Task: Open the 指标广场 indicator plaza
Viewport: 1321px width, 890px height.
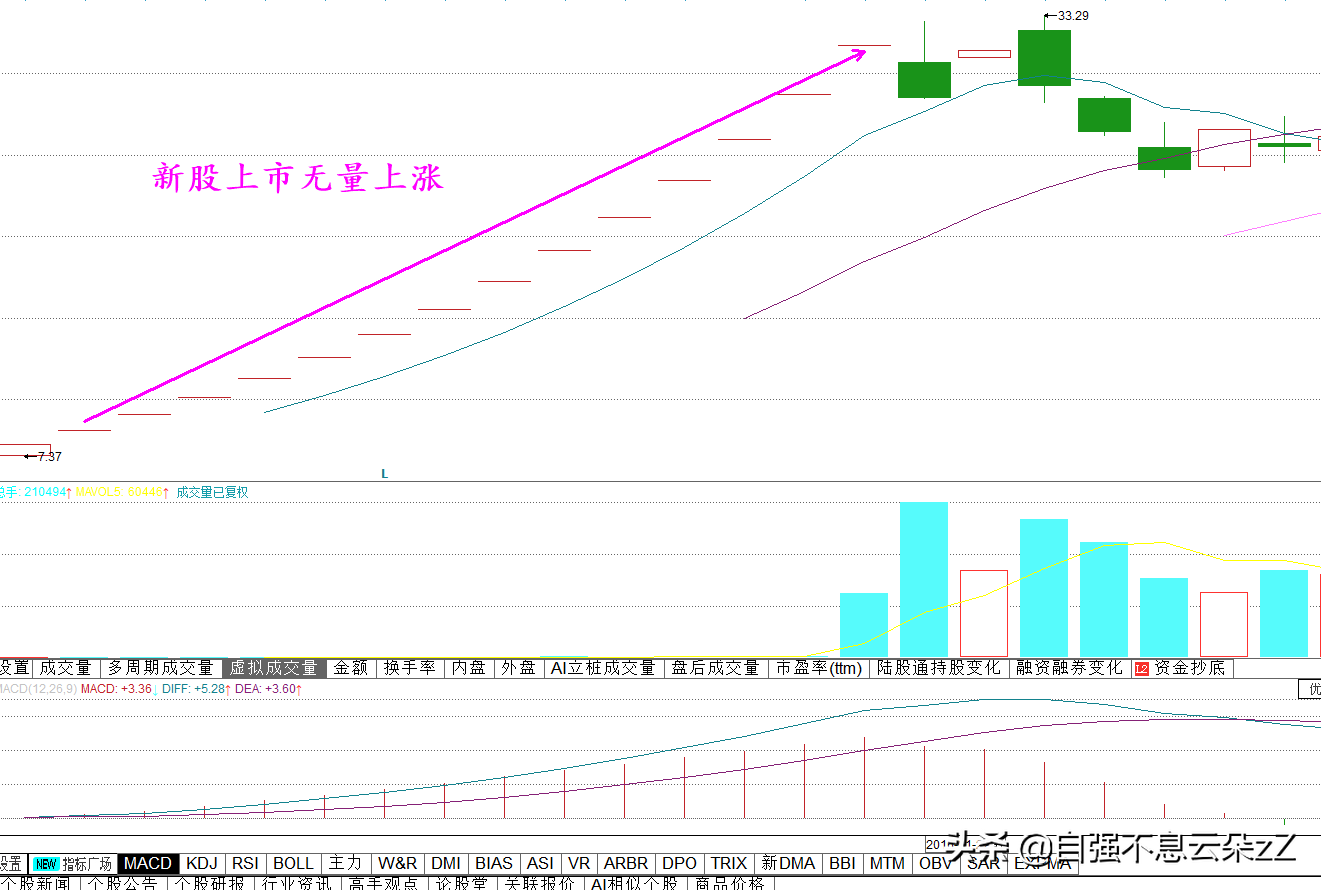Action: [87, 864]
